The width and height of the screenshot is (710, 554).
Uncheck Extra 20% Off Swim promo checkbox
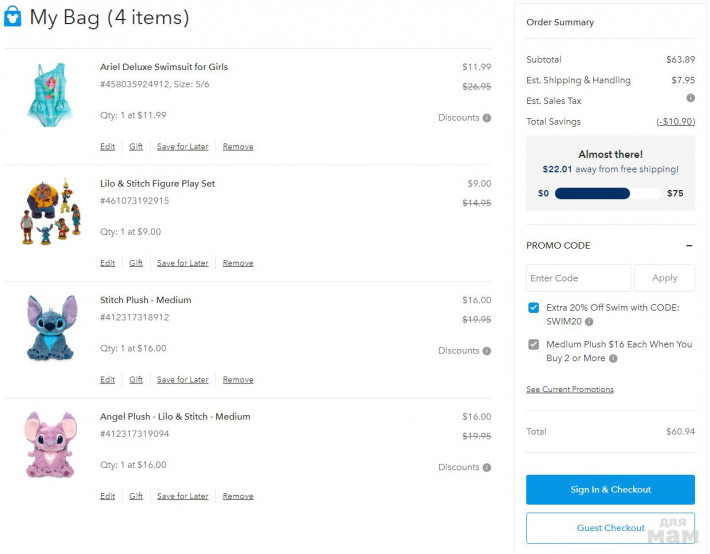click(534, 308)
